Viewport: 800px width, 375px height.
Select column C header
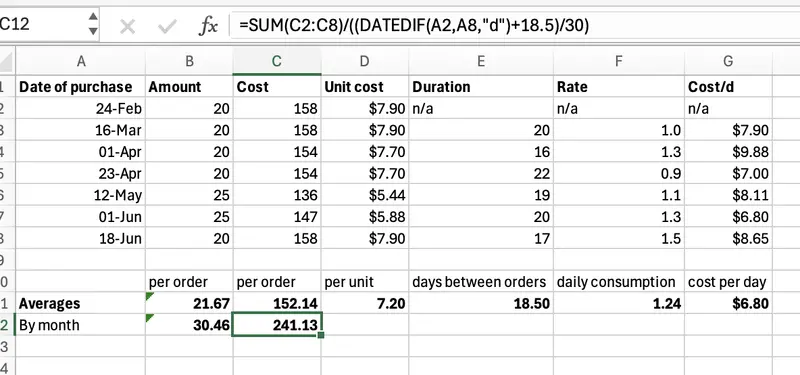click(277, 61)
